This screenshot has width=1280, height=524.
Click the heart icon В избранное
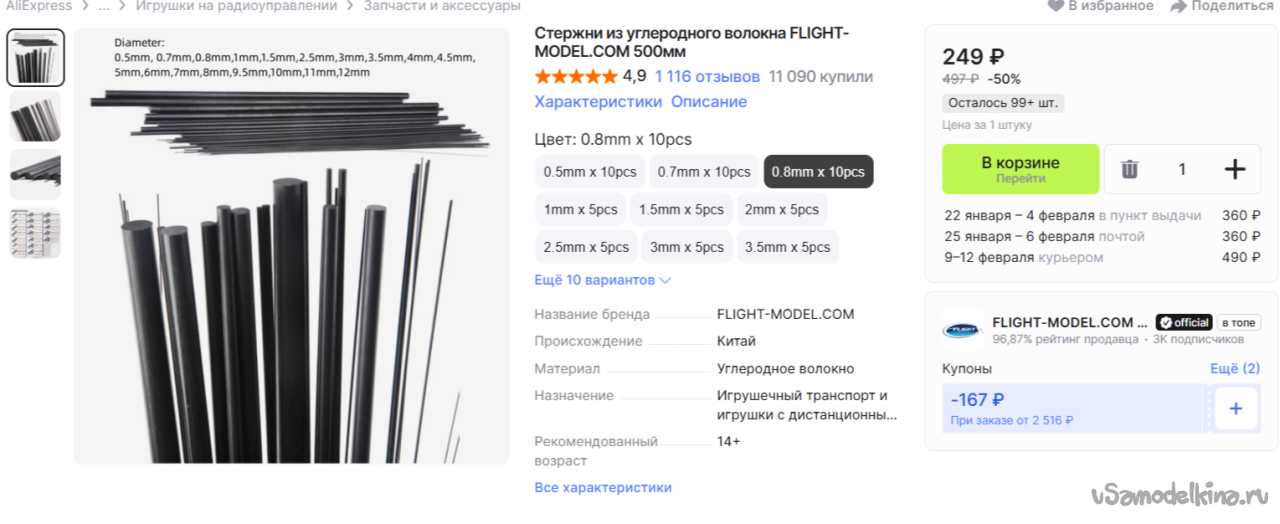[1055, 6]
